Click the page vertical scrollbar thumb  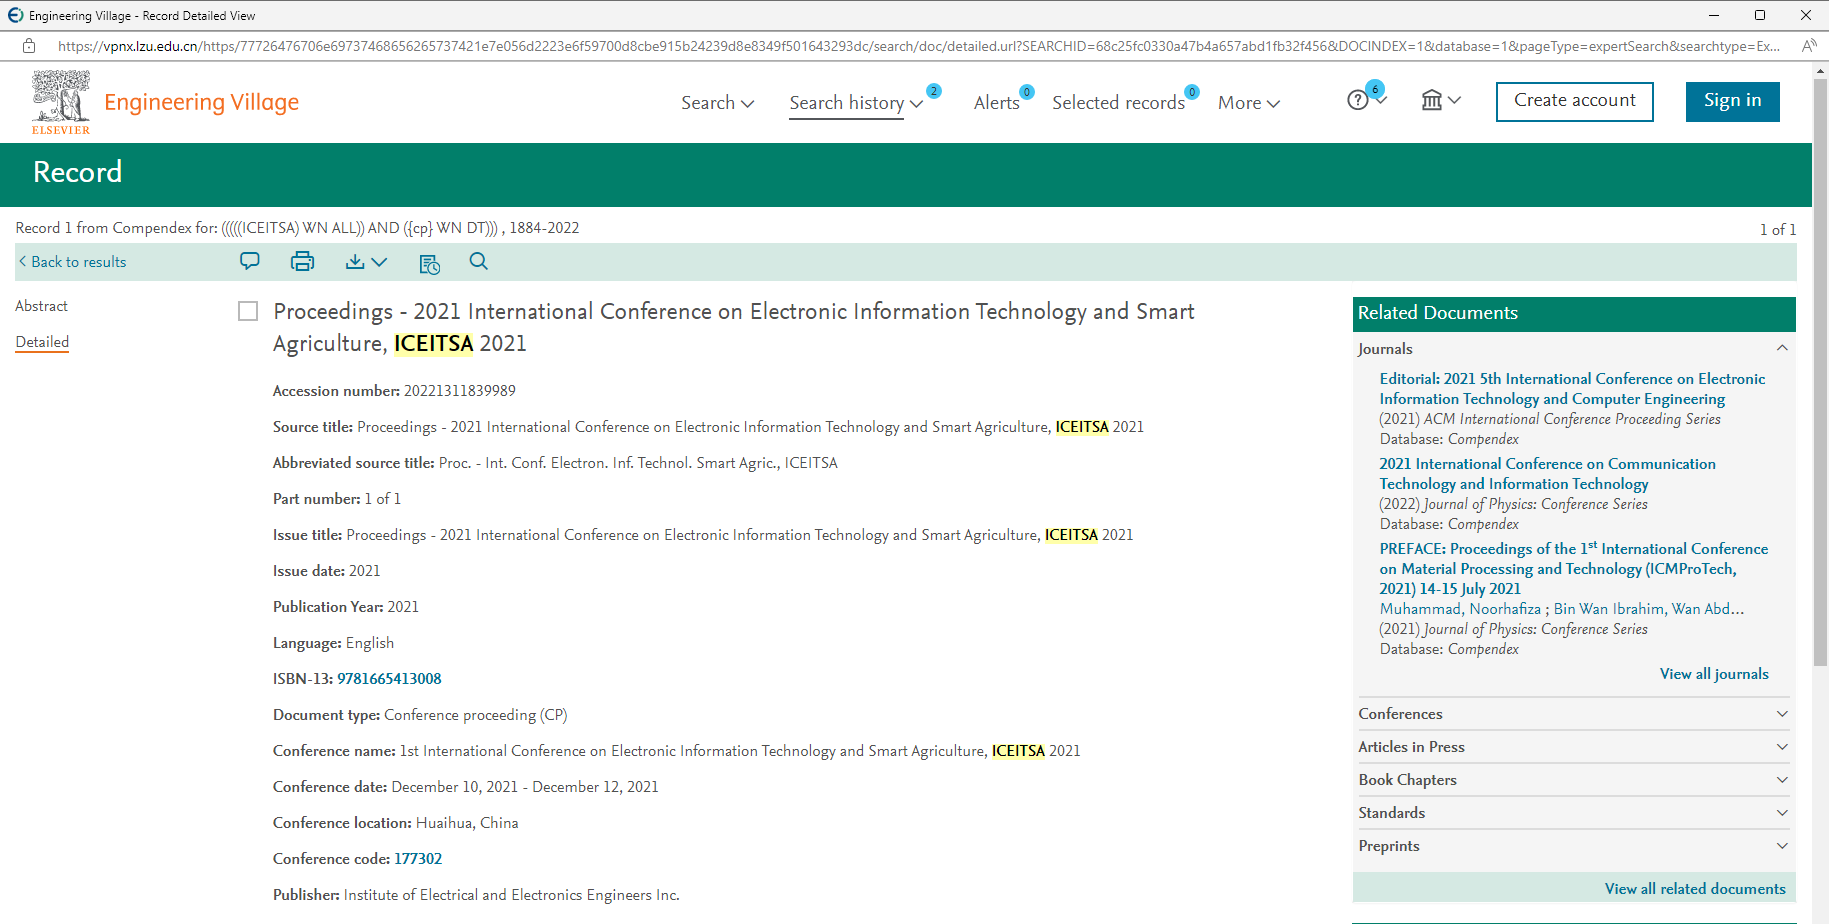[x=1820, y=370]
